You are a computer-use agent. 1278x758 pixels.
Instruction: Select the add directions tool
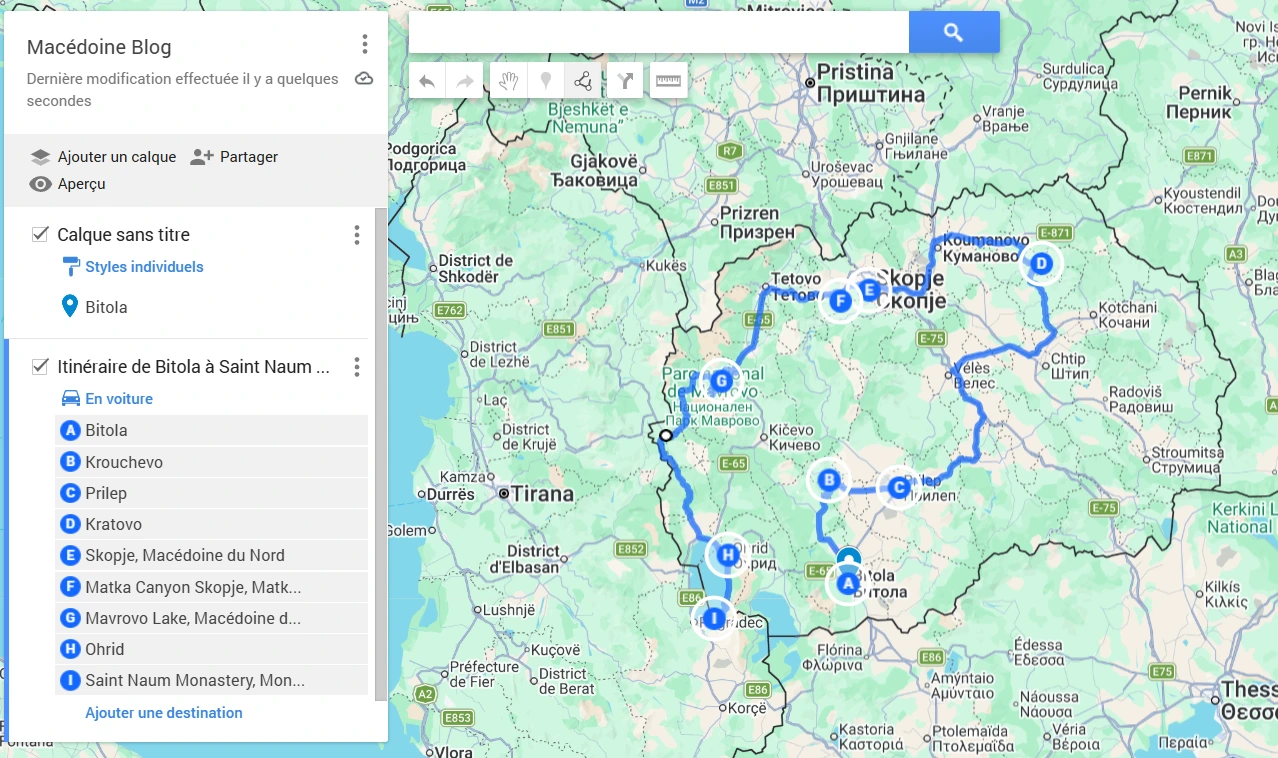click(x=625, y=81)
